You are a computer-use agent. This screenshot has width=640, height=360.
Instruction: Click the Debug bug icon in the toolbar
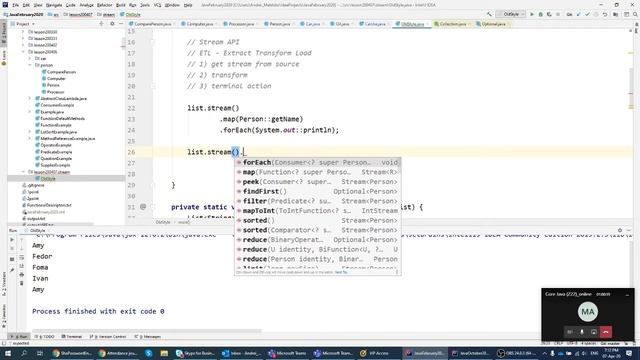pos(540,14)
